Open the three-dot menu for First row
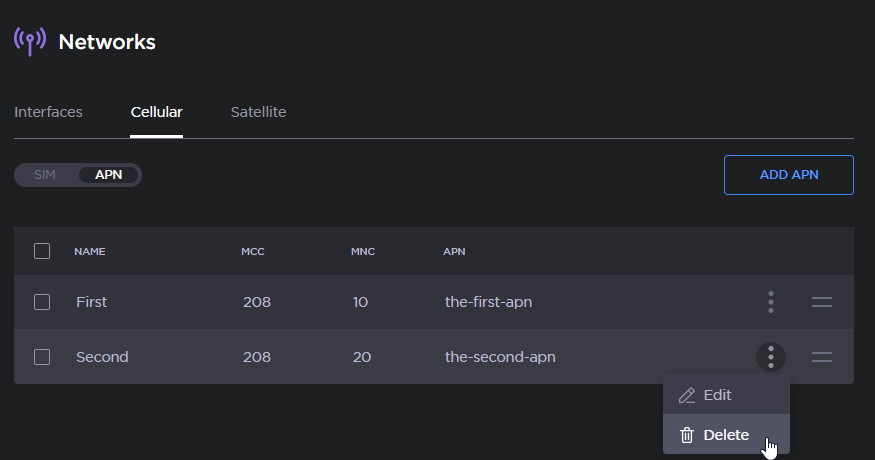The height and width of the screenshot is (460, 875). point(771,302)
